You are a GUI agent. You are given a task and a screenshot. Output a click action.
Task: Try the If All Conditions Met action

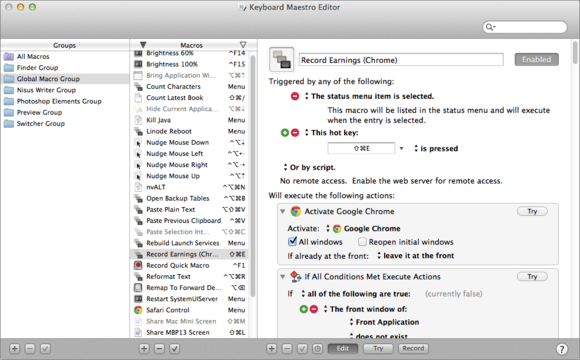[x=532, y=276]
